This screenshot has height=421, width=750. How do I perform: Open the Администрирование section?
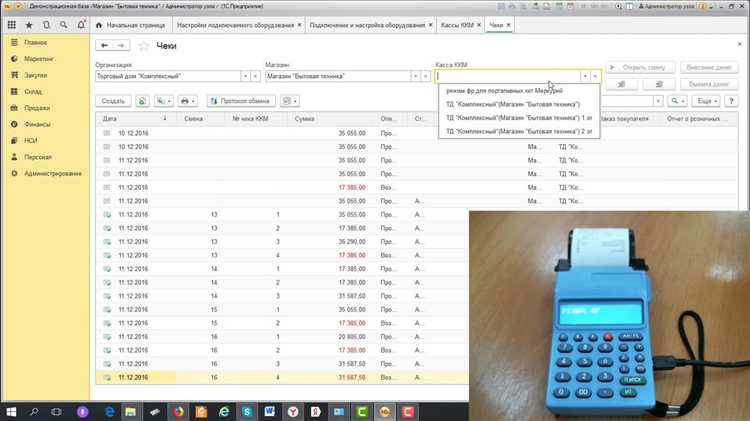(x=53, y=173)
